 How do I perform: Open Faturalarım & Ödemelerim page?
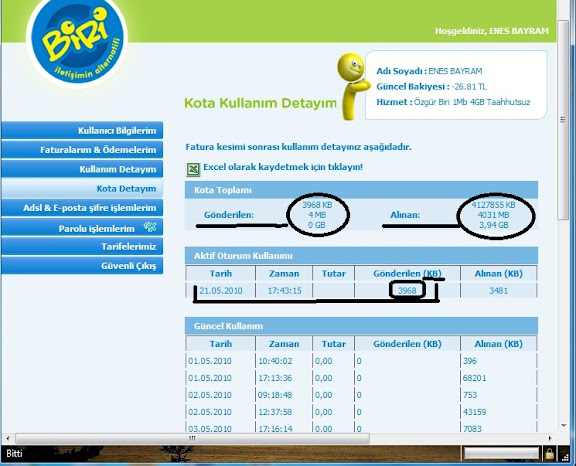coord(82,149)
